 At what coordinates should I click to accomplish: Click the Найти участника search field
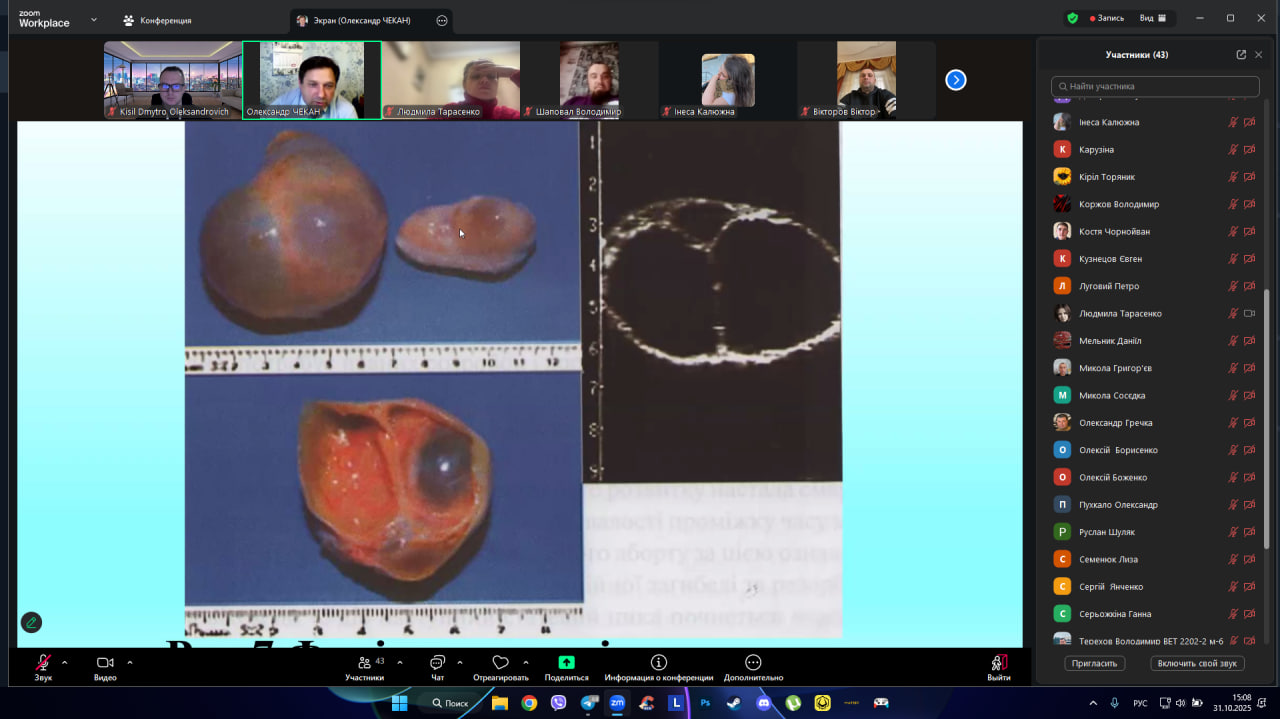pos(1155,87)
